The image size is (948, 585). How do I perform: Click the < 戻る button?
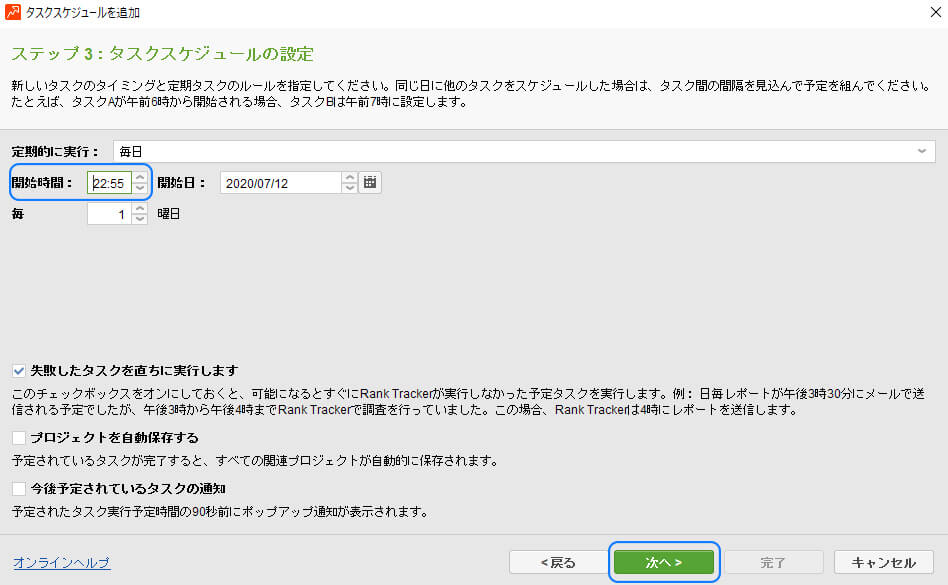pyautogui.click(x=558, y=563)
